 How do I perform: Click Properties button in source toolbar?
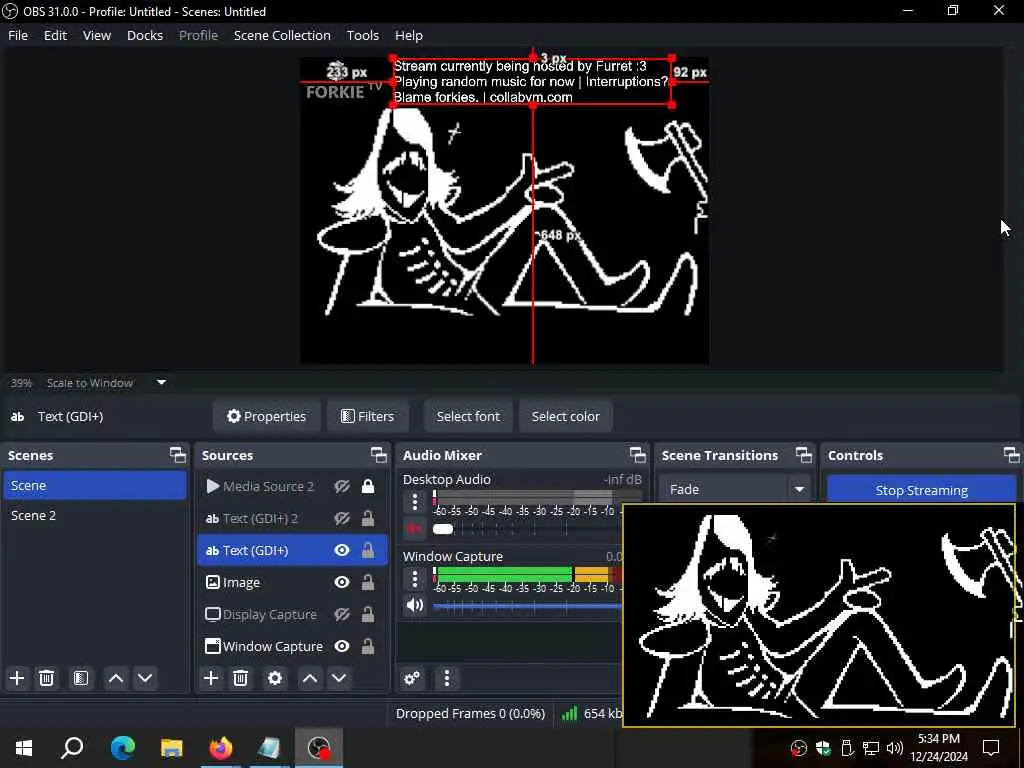click(266, 416)
